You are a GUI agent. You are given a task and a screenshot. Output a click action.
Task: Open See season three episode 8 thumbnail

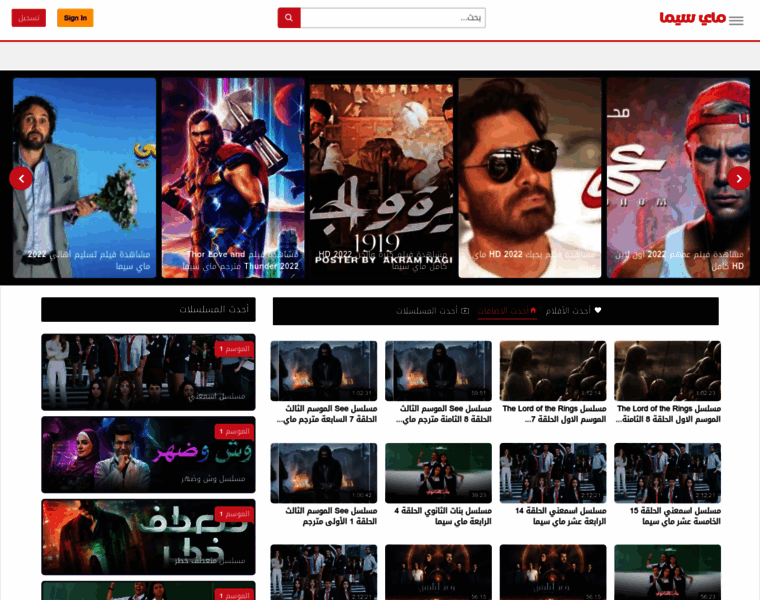coord(438,371)
